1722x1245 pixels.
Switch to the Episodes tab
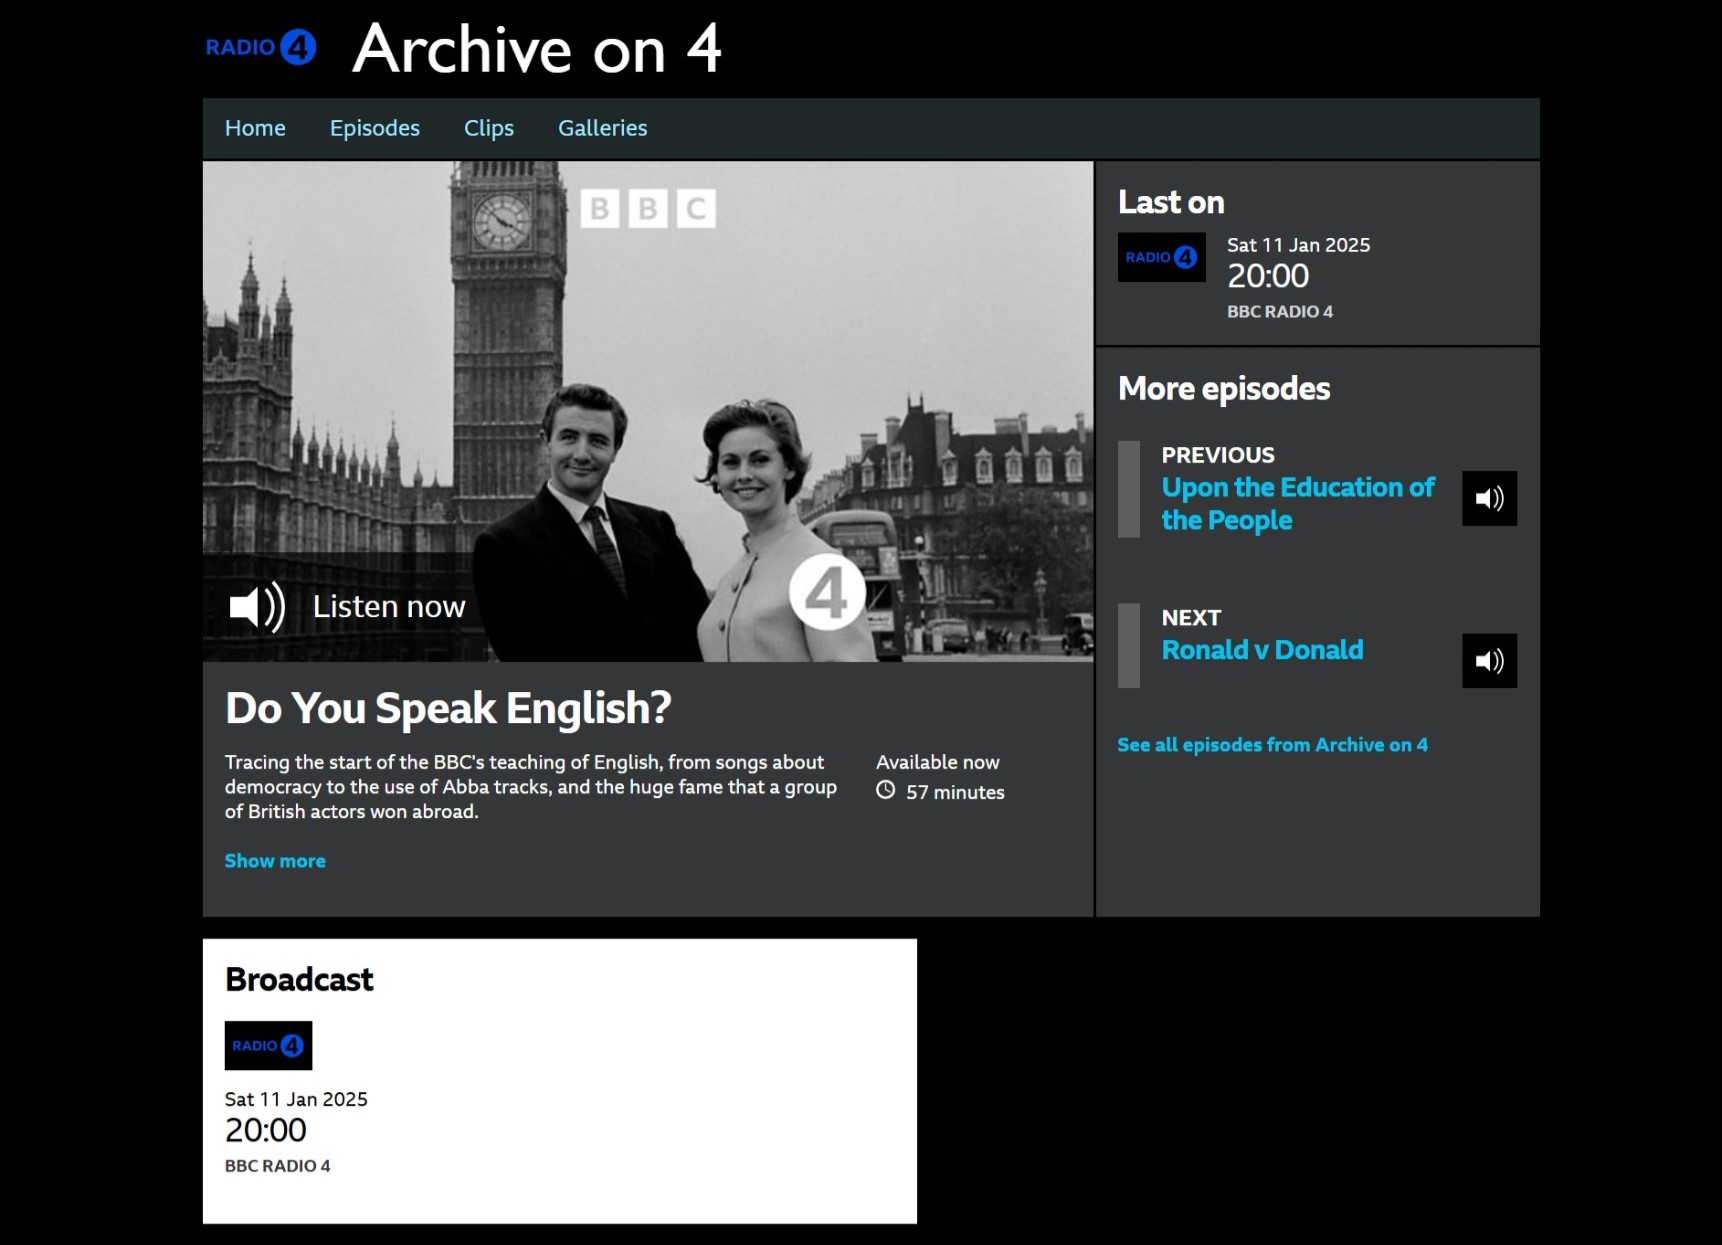(375, 128)
